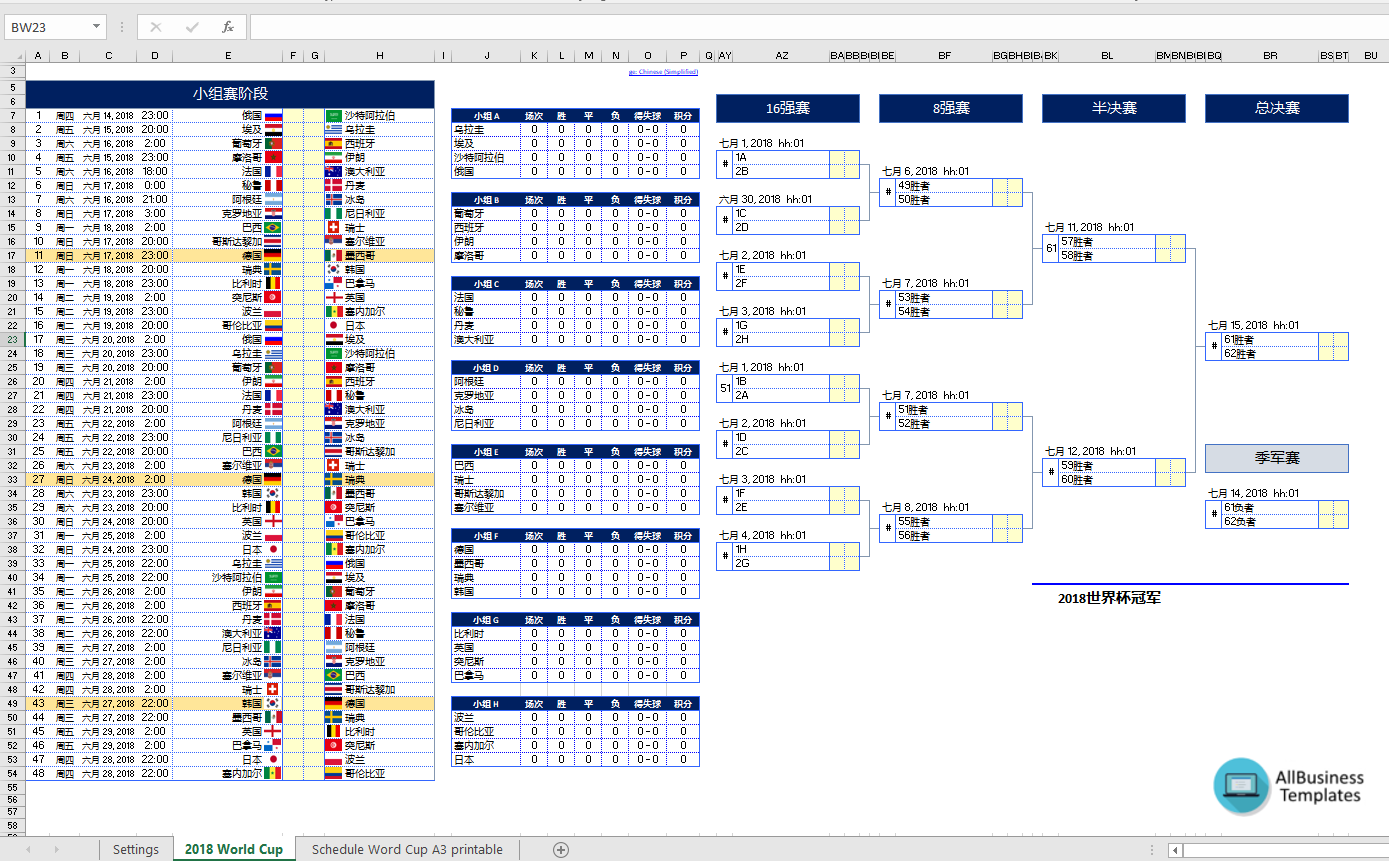Click the 季军赛 header button
Viewport: 1389px width, 861px height.
click(x=1276, y=458)
